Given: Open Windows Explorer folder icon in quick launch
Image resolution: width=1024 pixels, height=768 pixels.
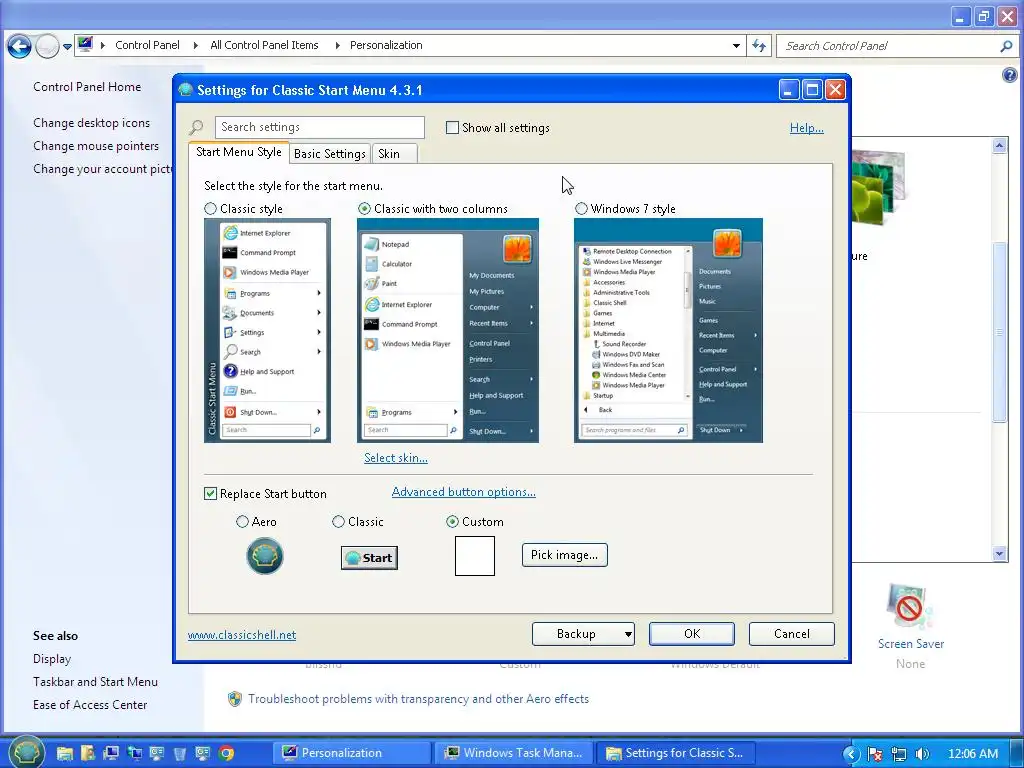Looking at the screenshot, I should [x=64, y=754].
